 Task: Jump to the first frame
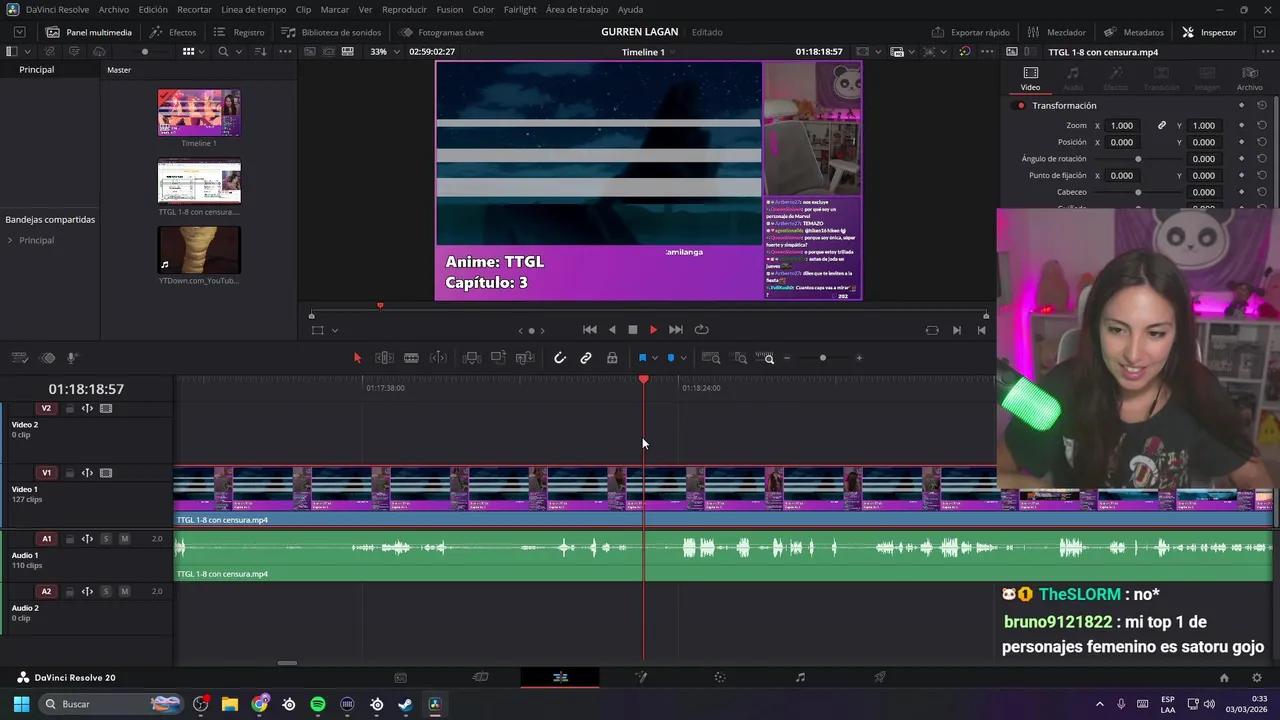pos(590,330)
